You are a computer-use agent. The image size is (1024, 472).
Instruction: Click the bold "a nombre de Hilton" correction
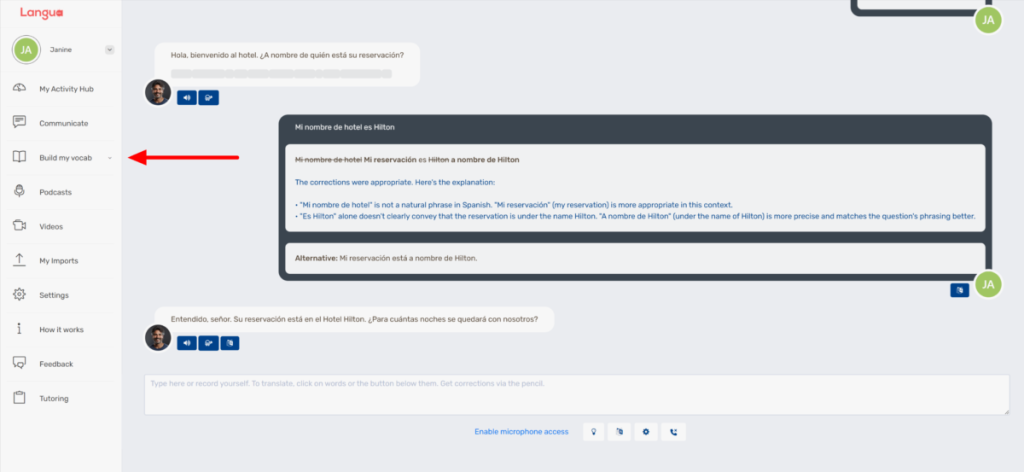(x=485, y=159)
